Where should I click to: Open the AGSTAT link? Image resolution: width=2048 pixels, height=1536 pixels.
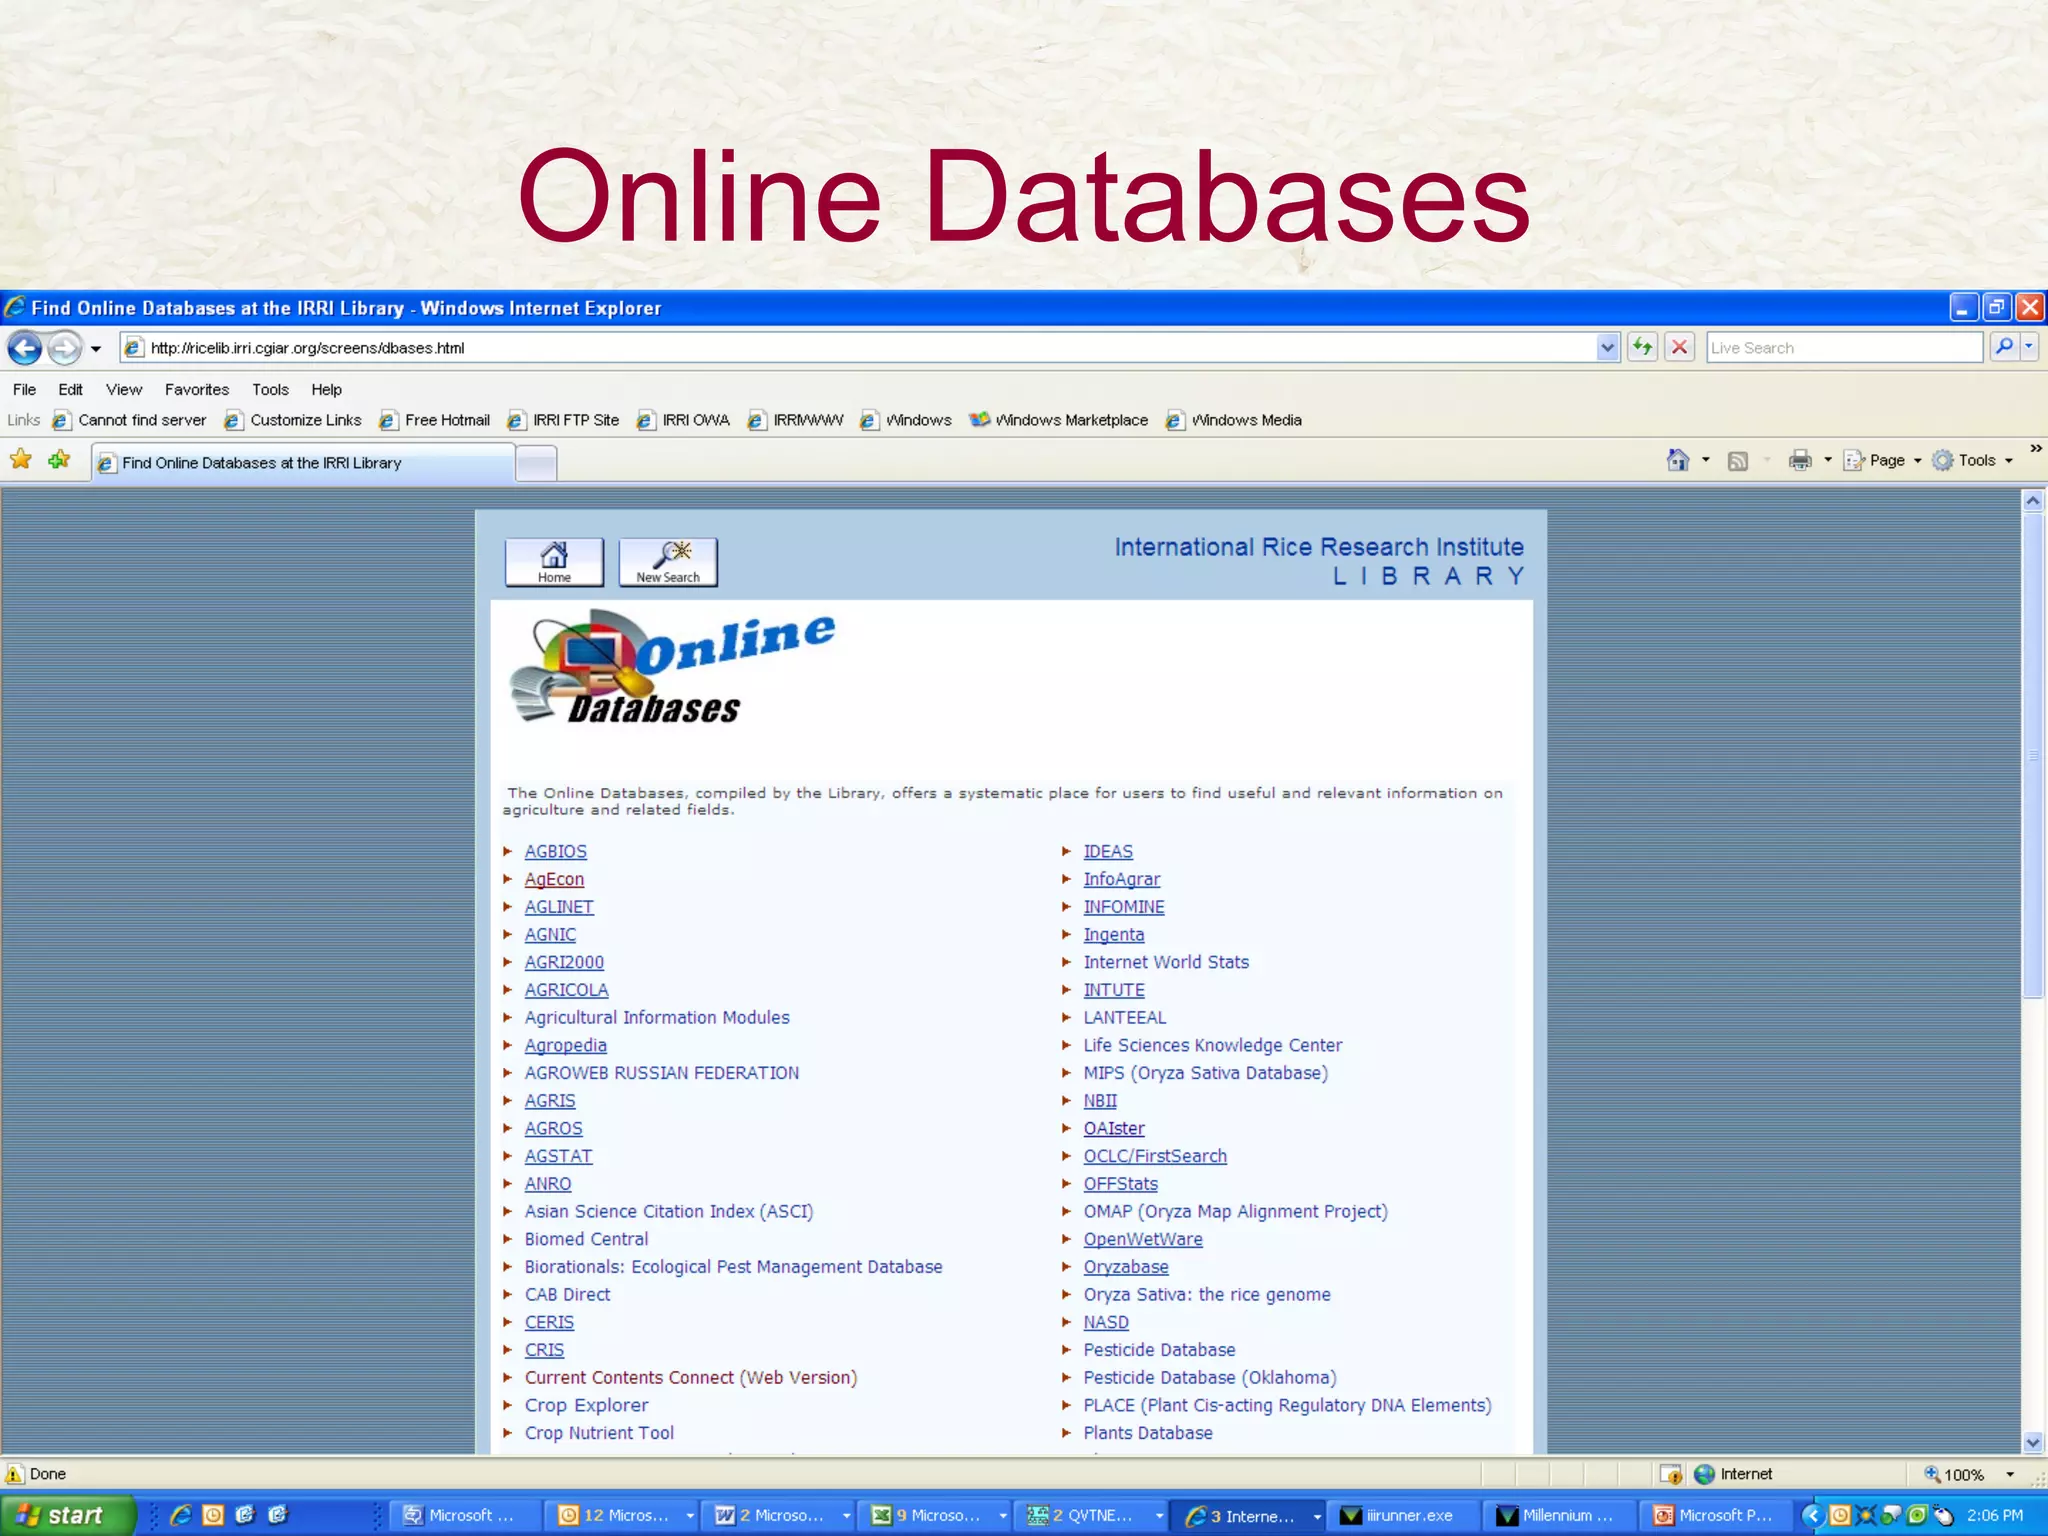point(558,1156)
